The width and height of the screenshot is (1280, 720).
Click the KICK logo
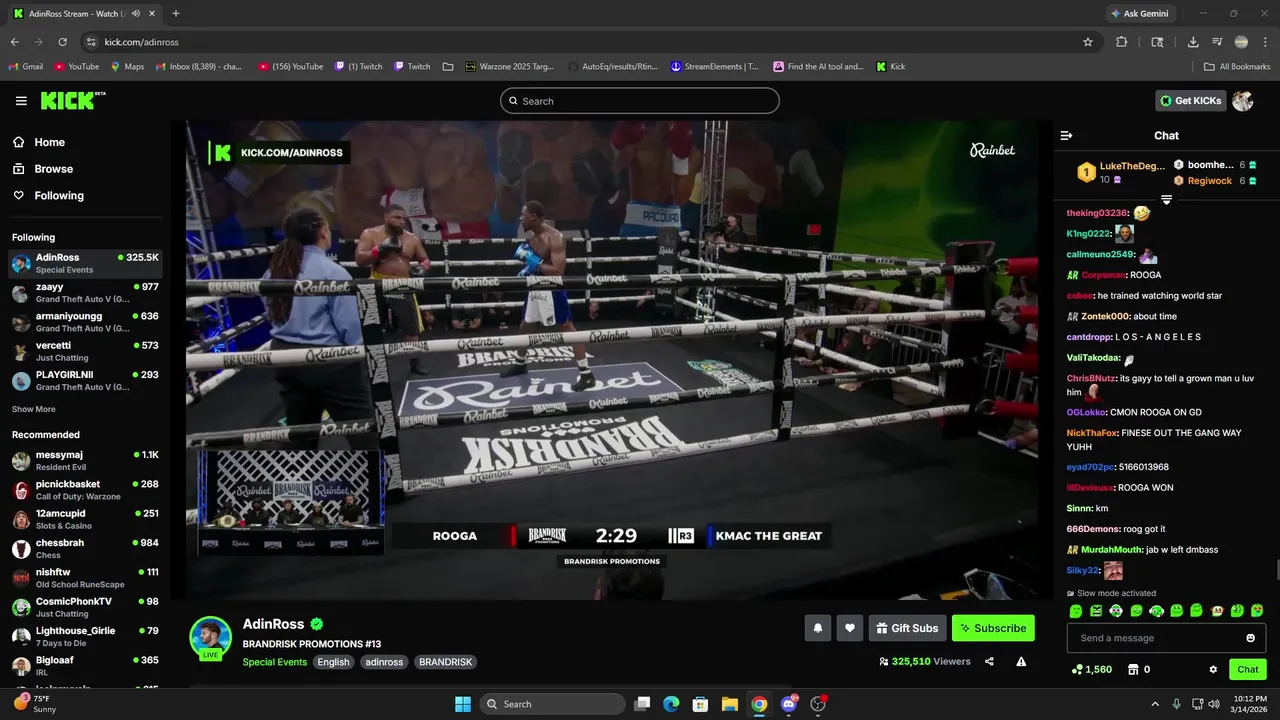[x=72, y=100]
